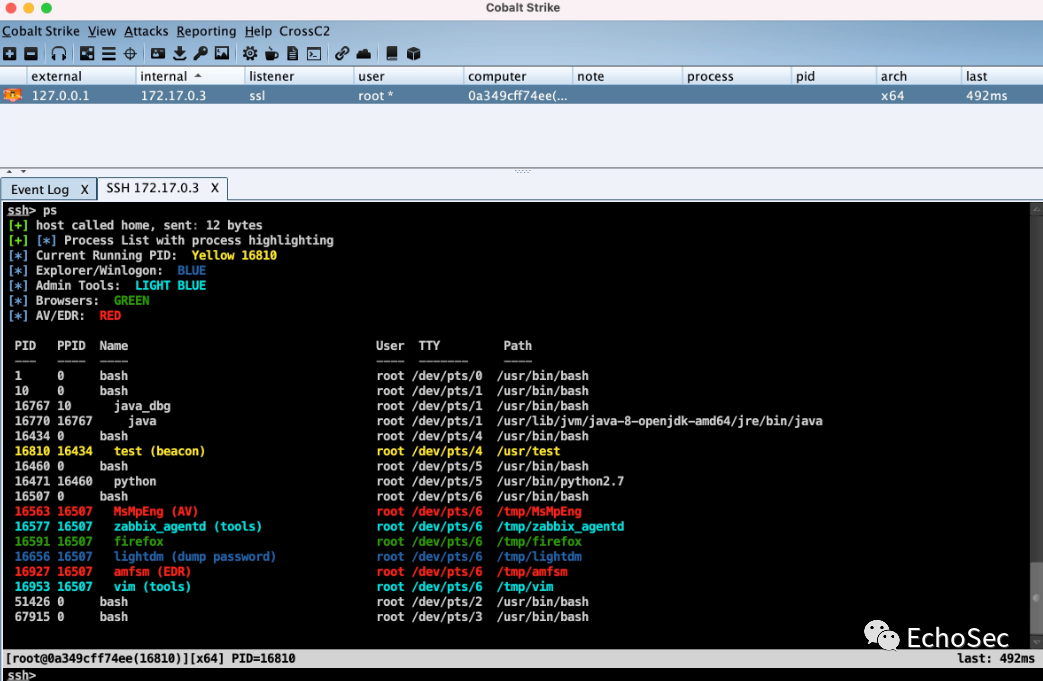Click the zabbix_agentd (tools) process line
Viewport: 1043px width, 681px height.
(x=319, y=527)
